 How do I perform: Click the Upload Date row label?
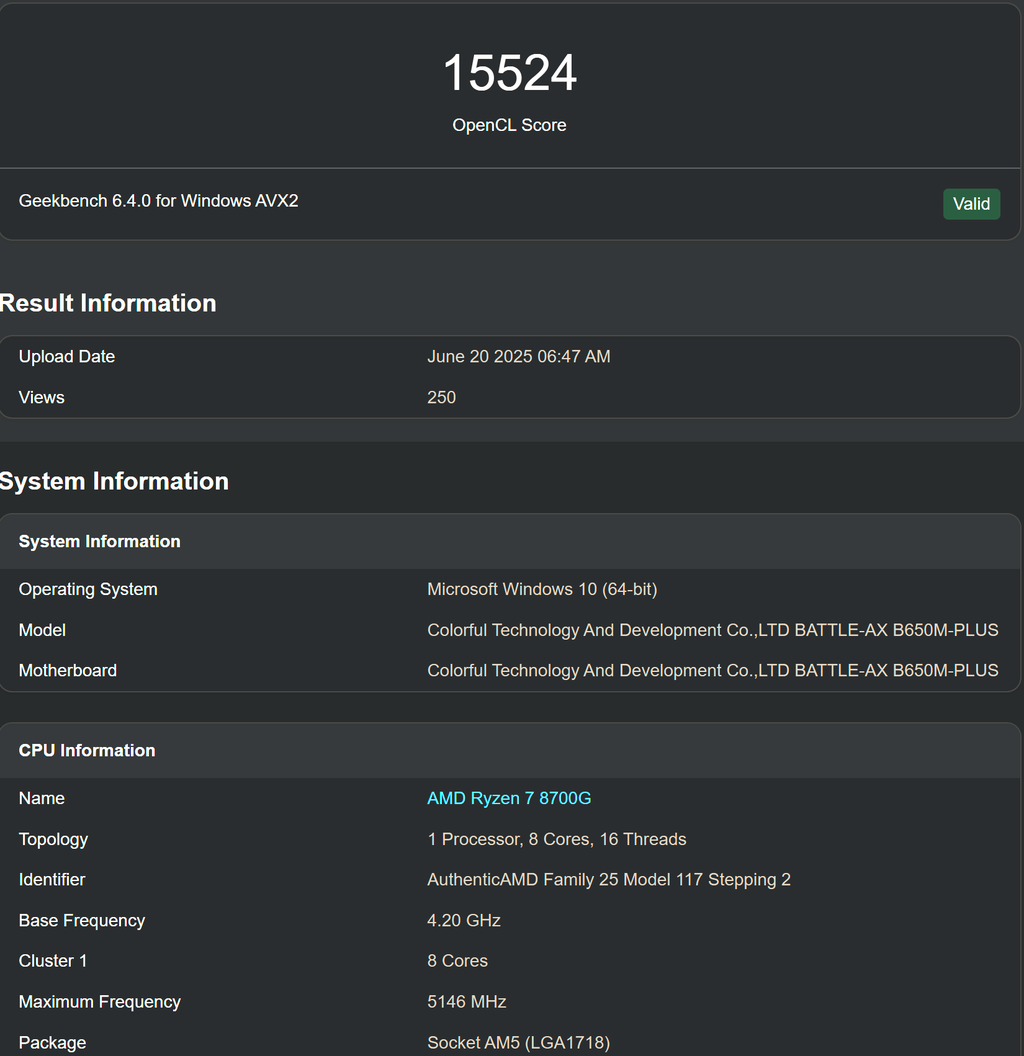click(67, 357)
